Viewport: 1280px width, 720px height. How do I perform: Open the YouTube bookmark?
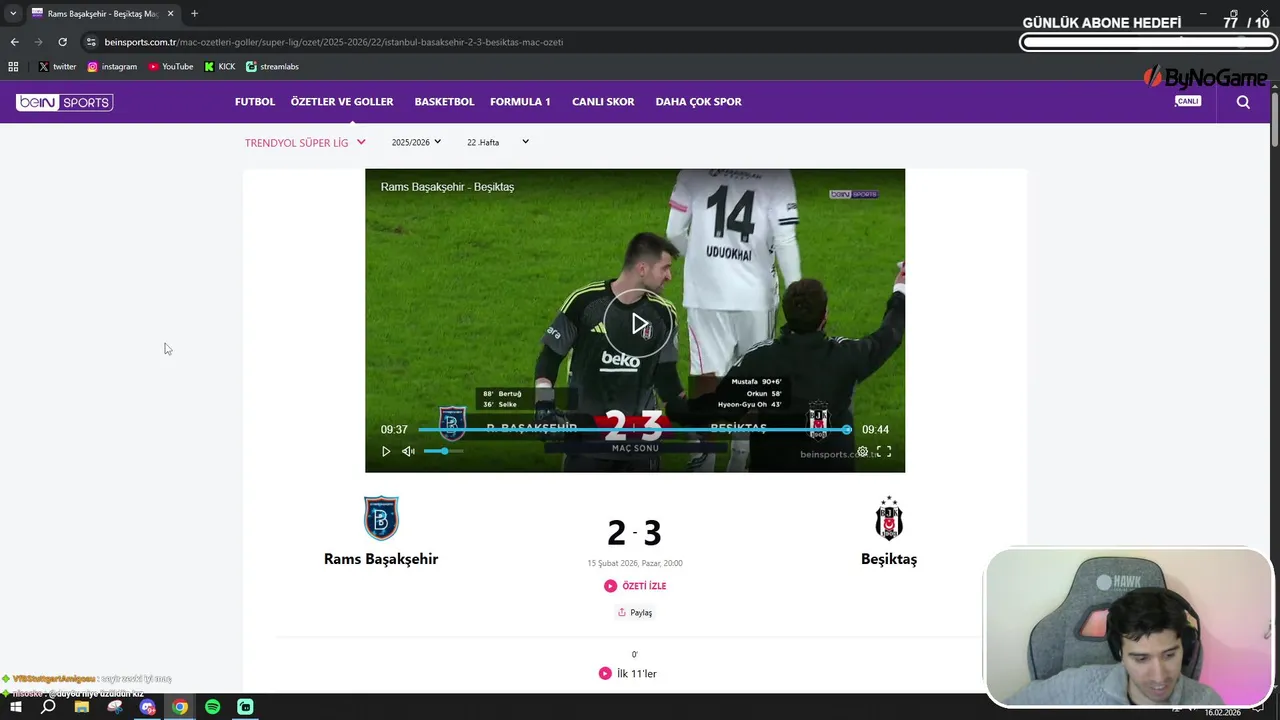coord(171,67)
